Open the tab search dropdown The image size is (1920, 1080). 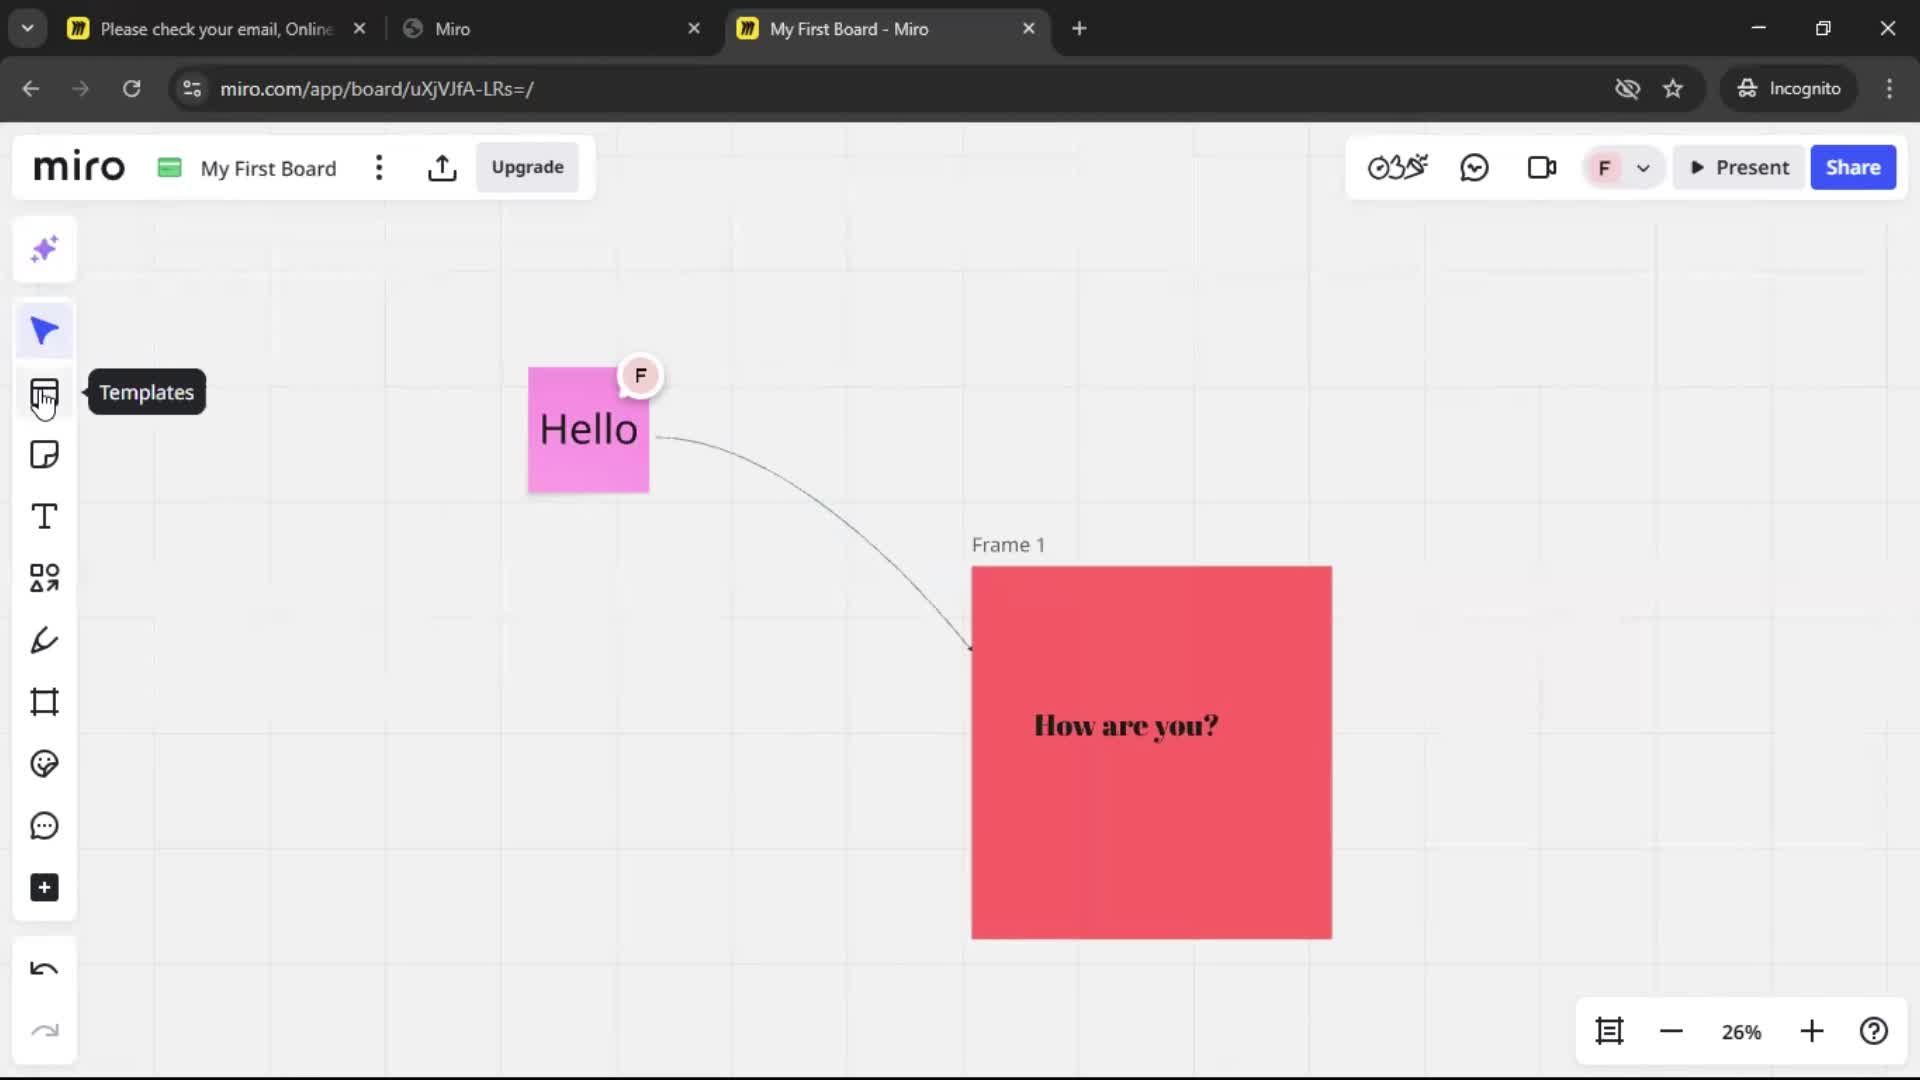pos(27,29)
